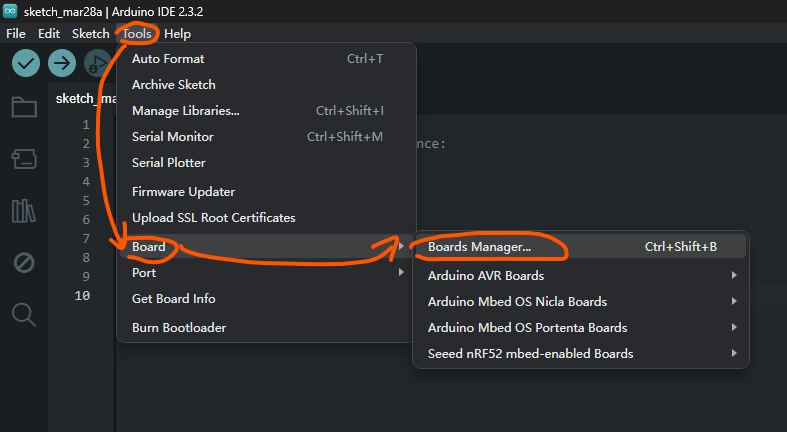Select Auto Format menu entry
787x432 pixels.
pyautogui.click(x=168, y=59)
